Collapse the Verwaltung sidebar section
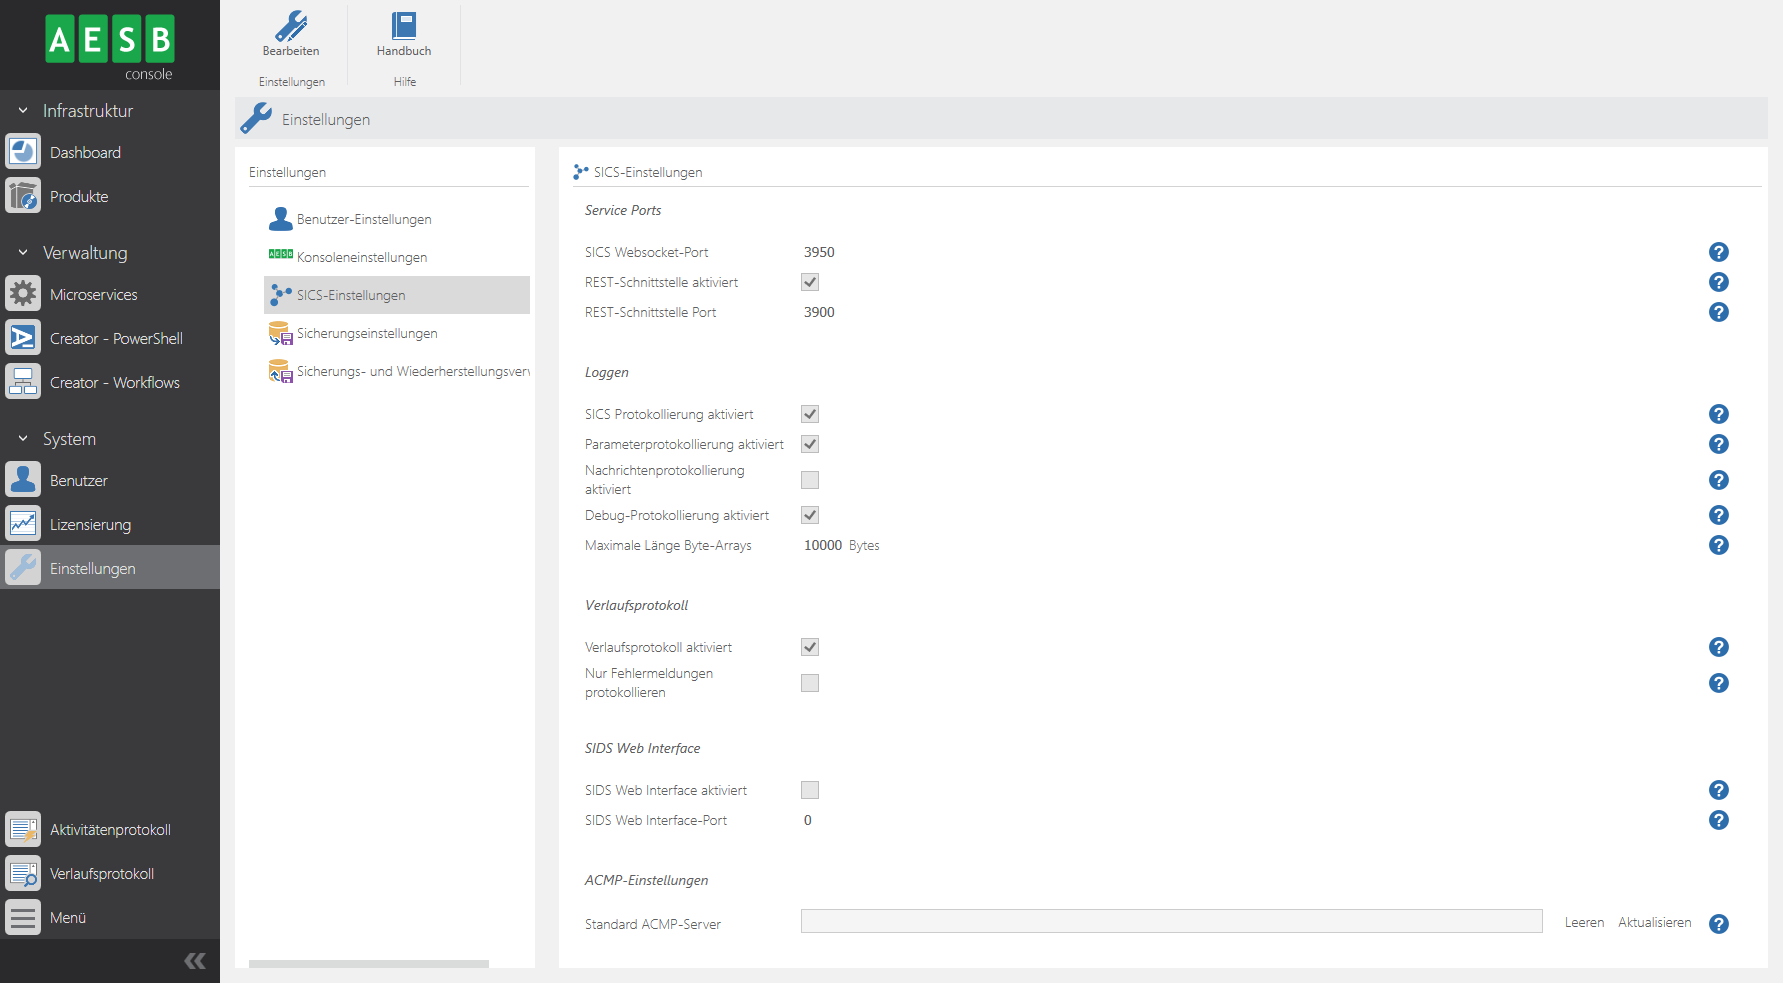The height and width of the screenshot is (983, 1783). click(23, 253)
